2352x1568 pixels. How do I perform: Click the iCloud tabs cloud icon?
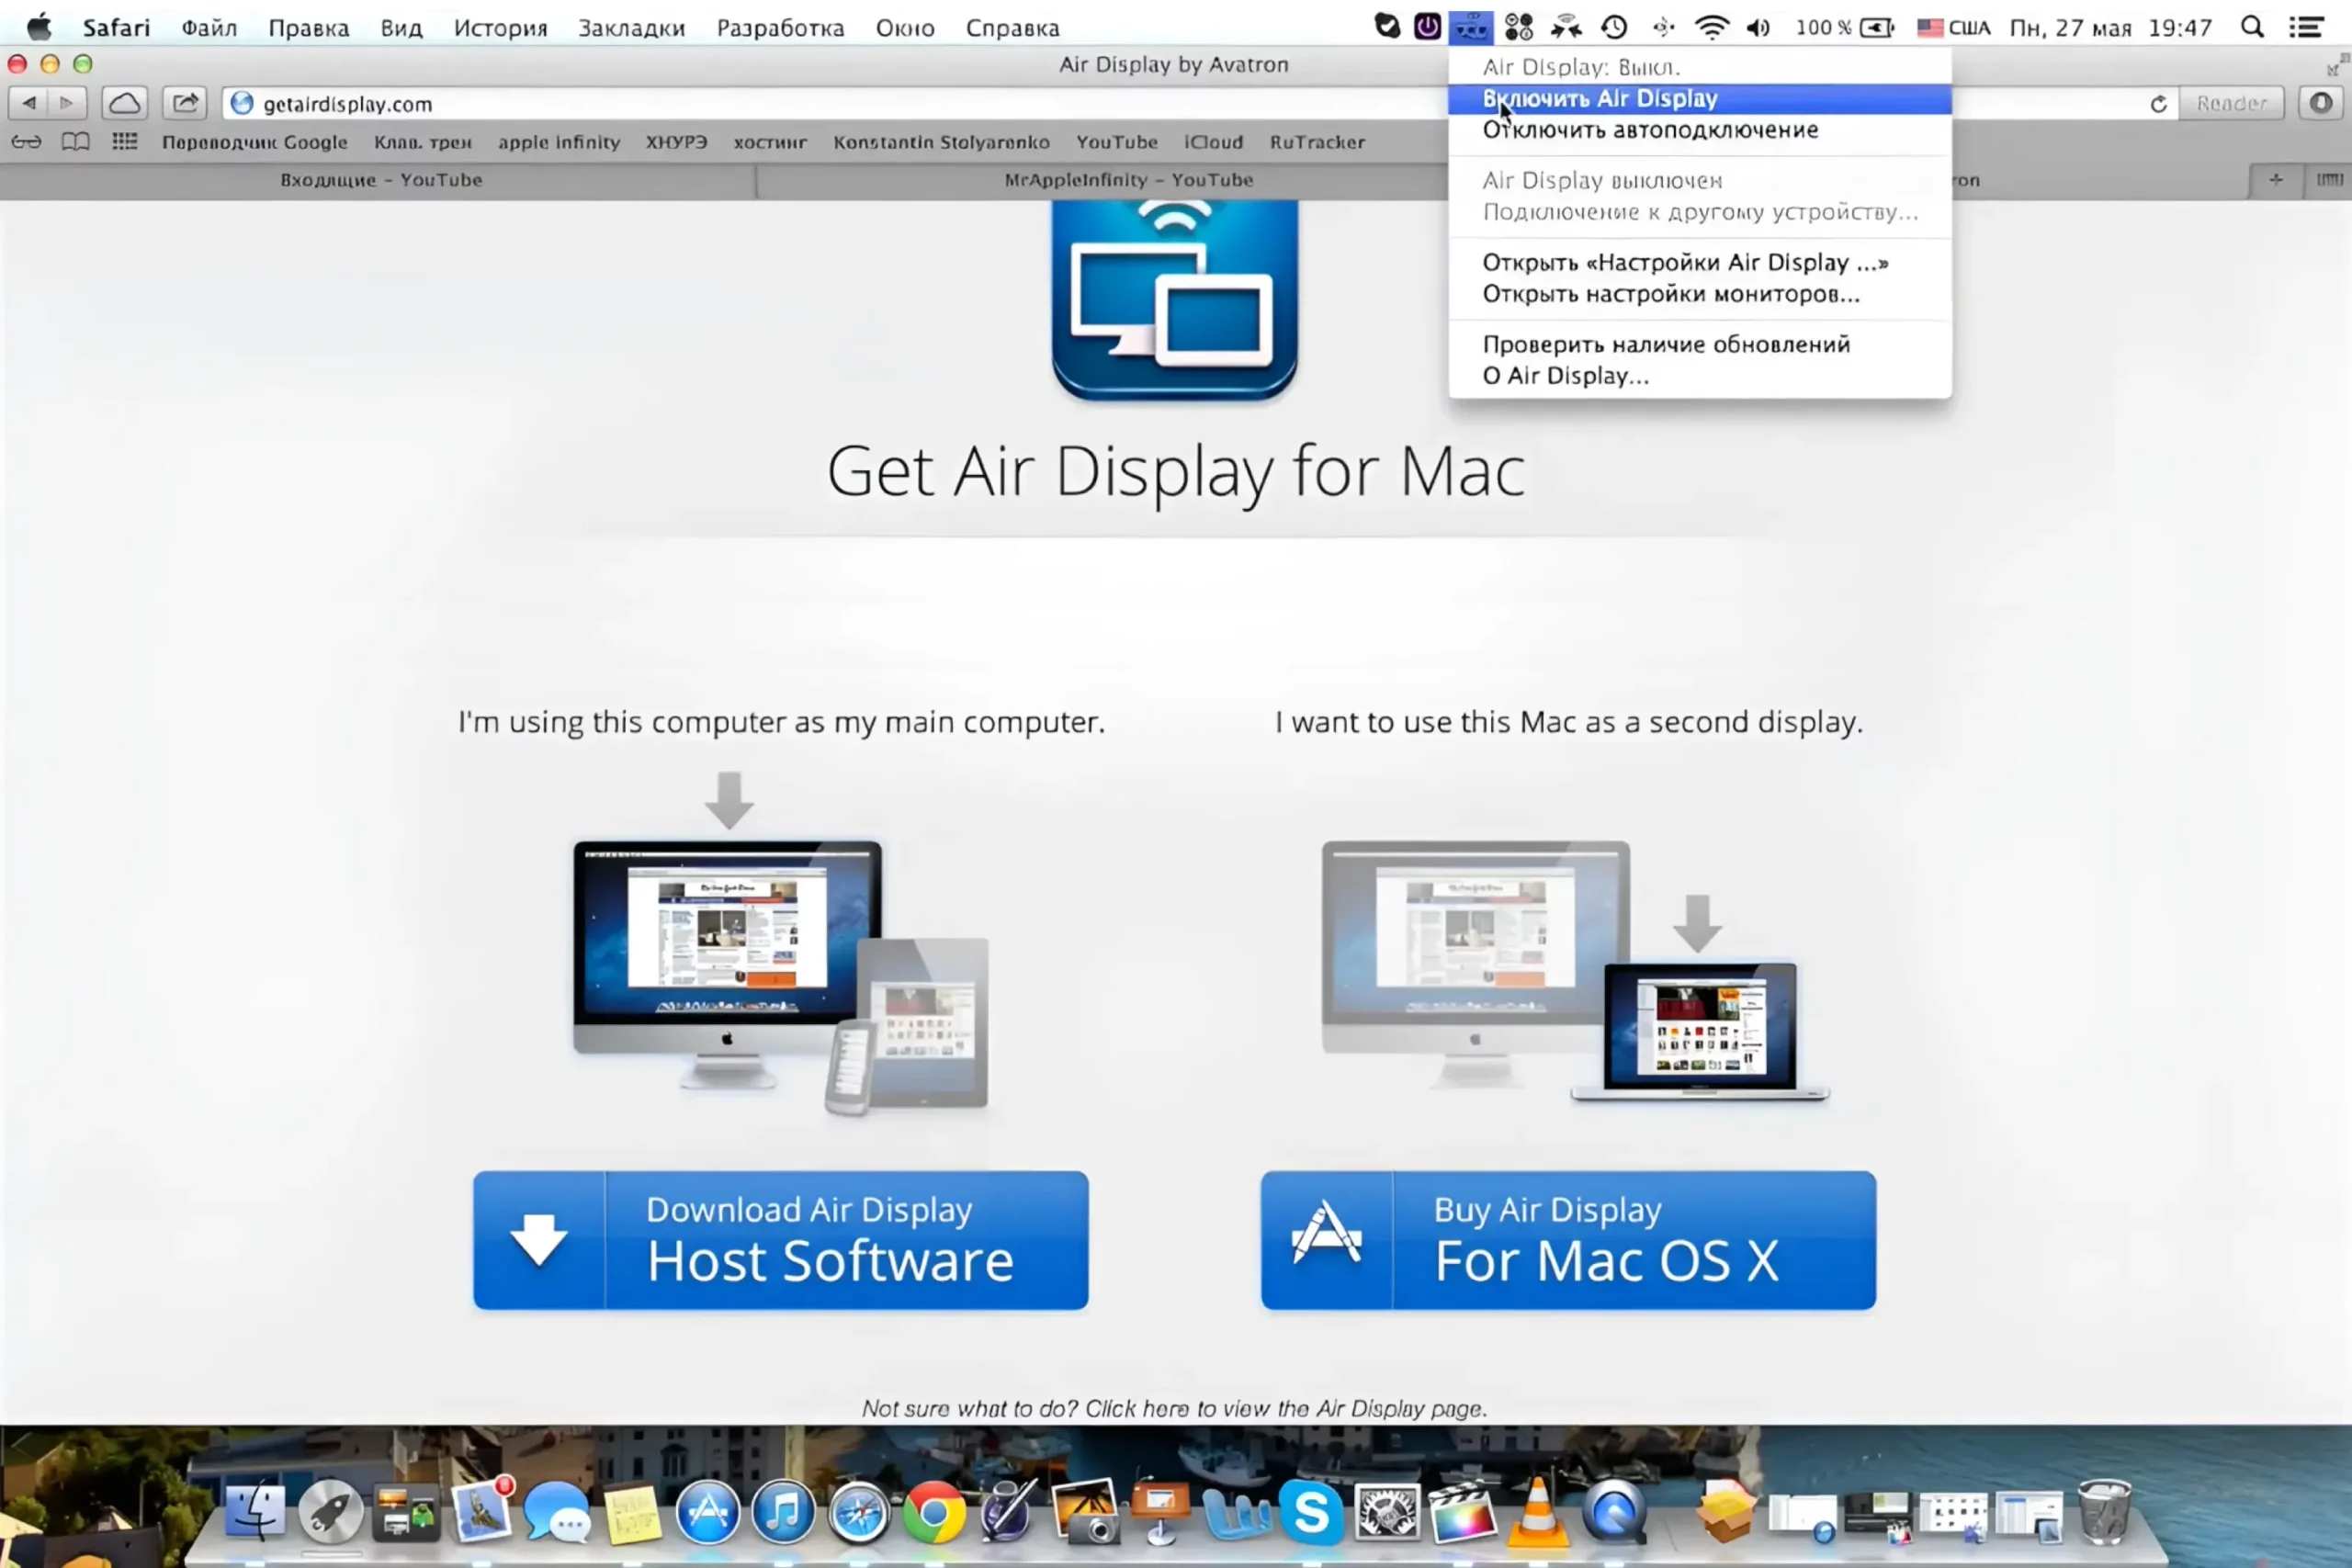125,103
